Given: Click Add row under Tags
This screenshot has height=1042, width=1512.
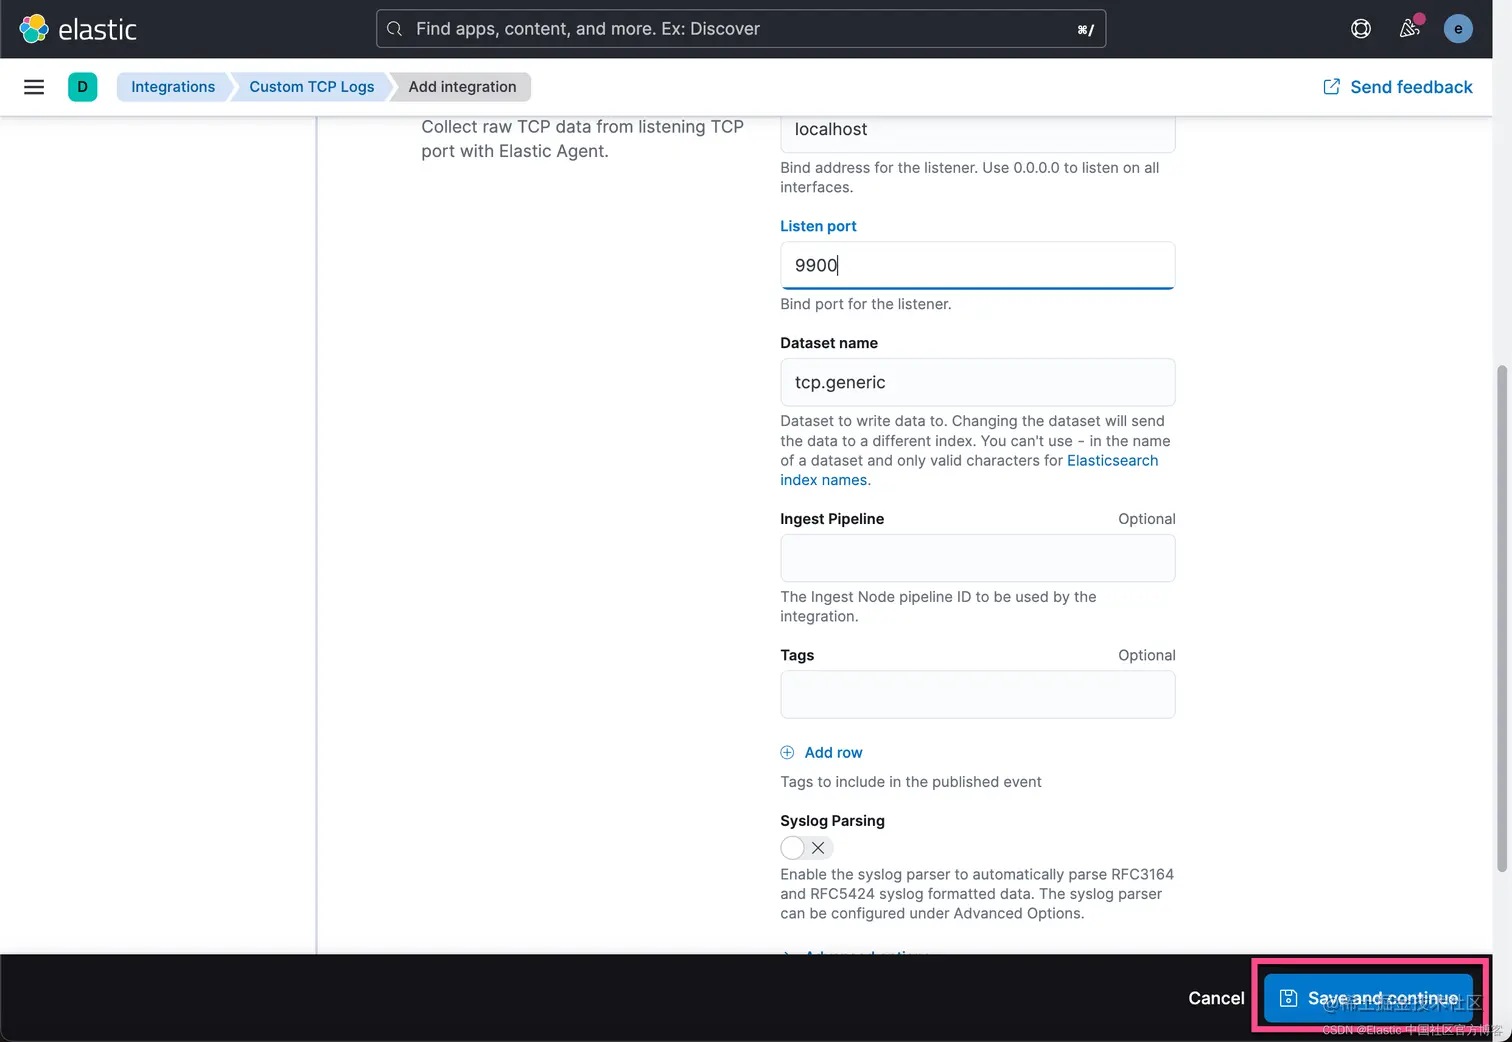Looking at the screenshot, I should coord(821,753).
